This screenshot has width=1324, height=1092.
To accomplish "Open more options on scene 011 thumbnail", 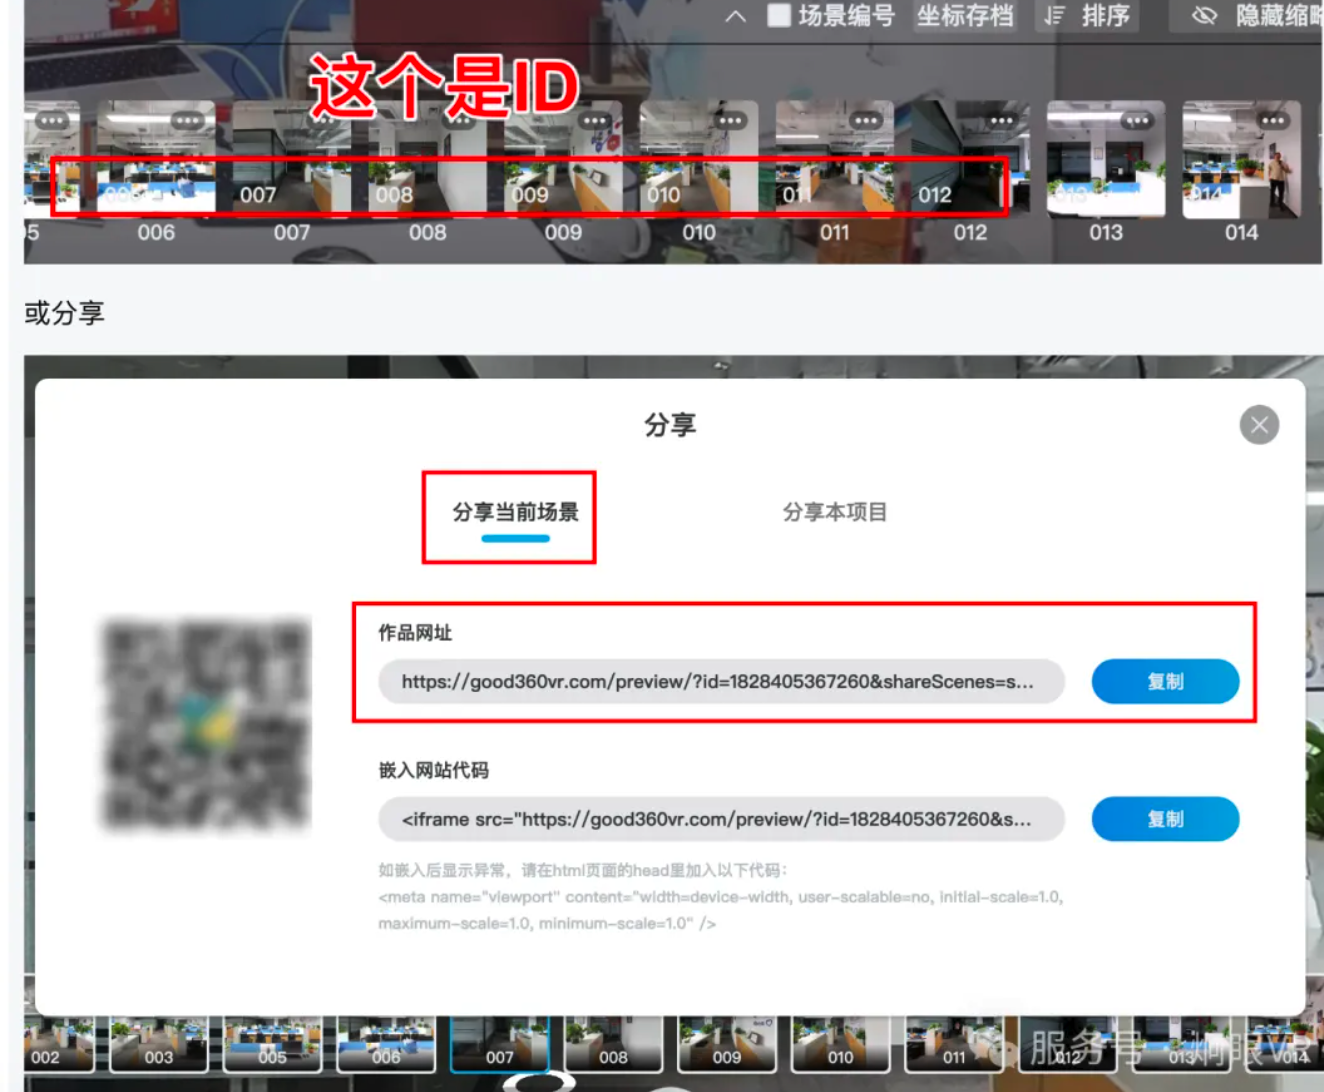I will coord(866,121).
